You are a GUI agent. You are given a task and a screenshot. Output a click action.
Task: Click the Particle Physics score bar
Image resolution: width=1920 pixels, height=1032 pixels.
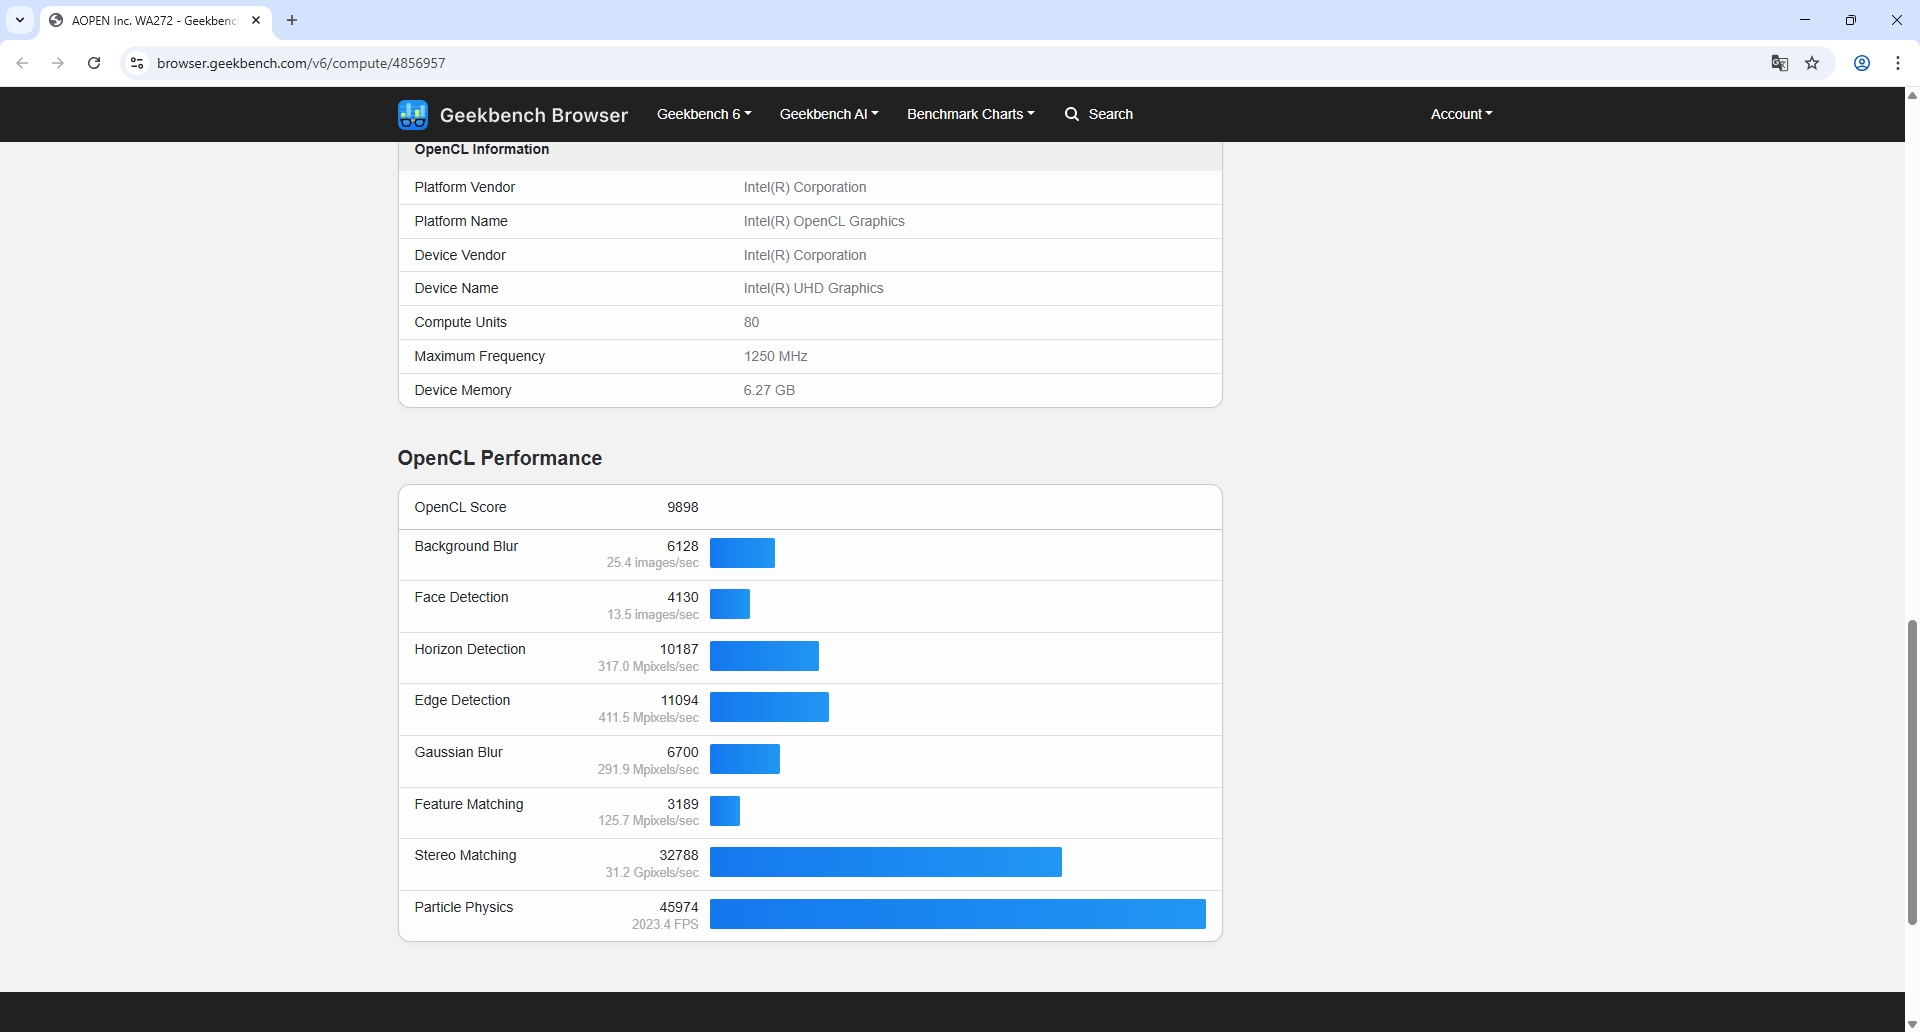[957, 914]
